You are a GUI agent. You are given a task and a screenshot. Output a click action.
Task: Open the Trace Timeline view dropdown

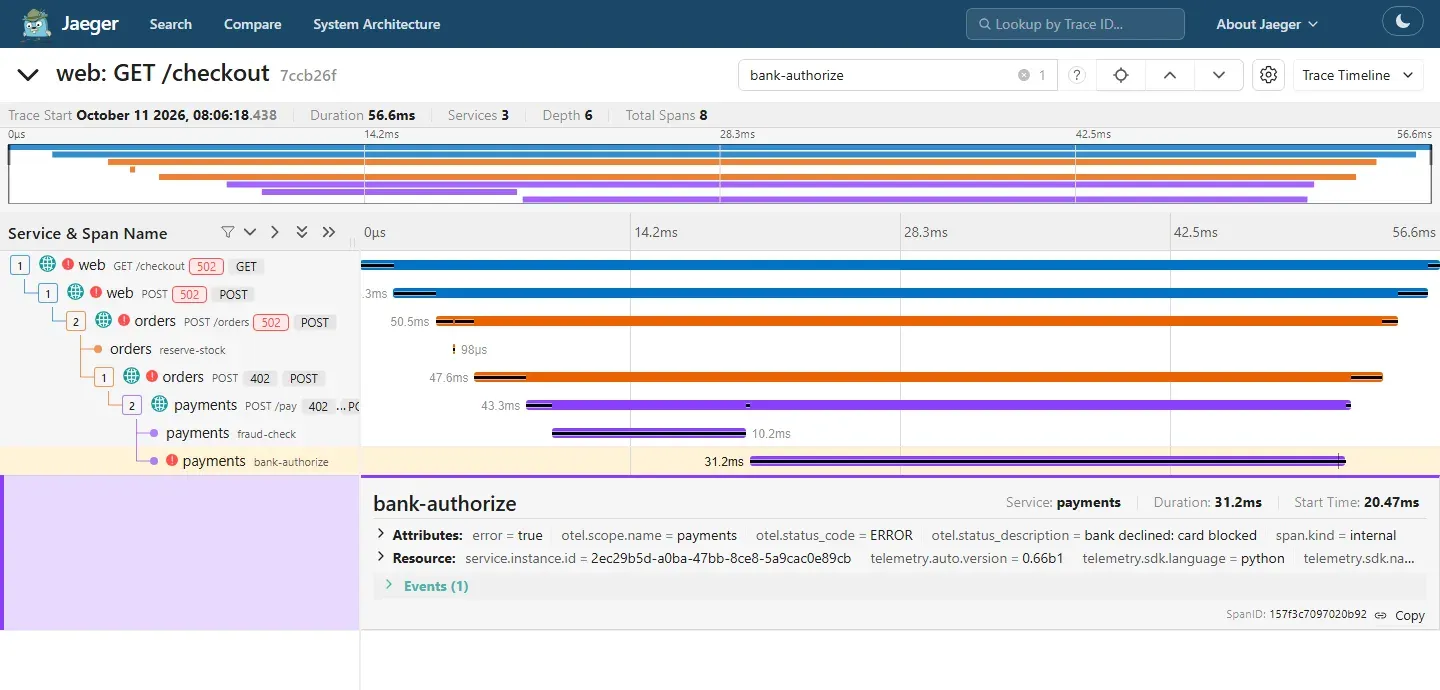(x=1358, y=75)
